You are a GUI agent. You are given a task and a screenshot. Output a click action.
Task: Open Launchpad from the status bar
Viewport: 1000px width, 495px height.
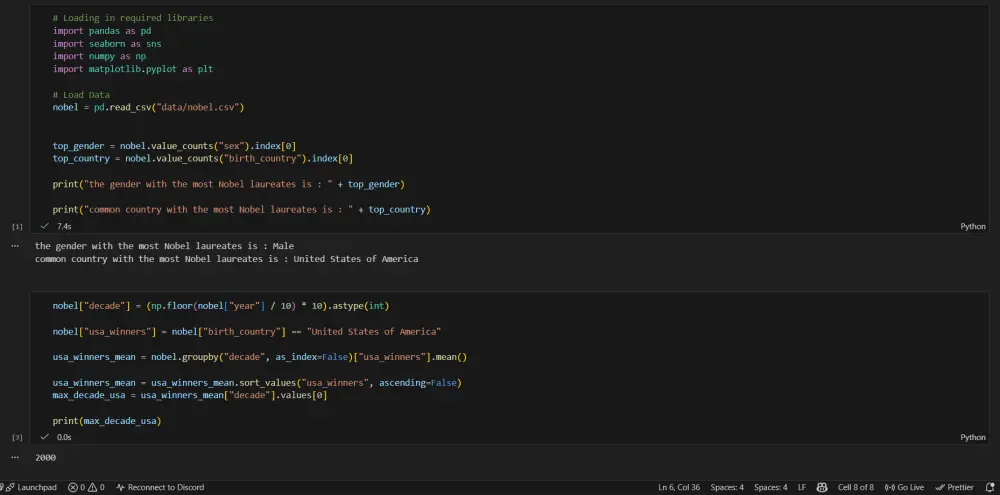[30, 487]
